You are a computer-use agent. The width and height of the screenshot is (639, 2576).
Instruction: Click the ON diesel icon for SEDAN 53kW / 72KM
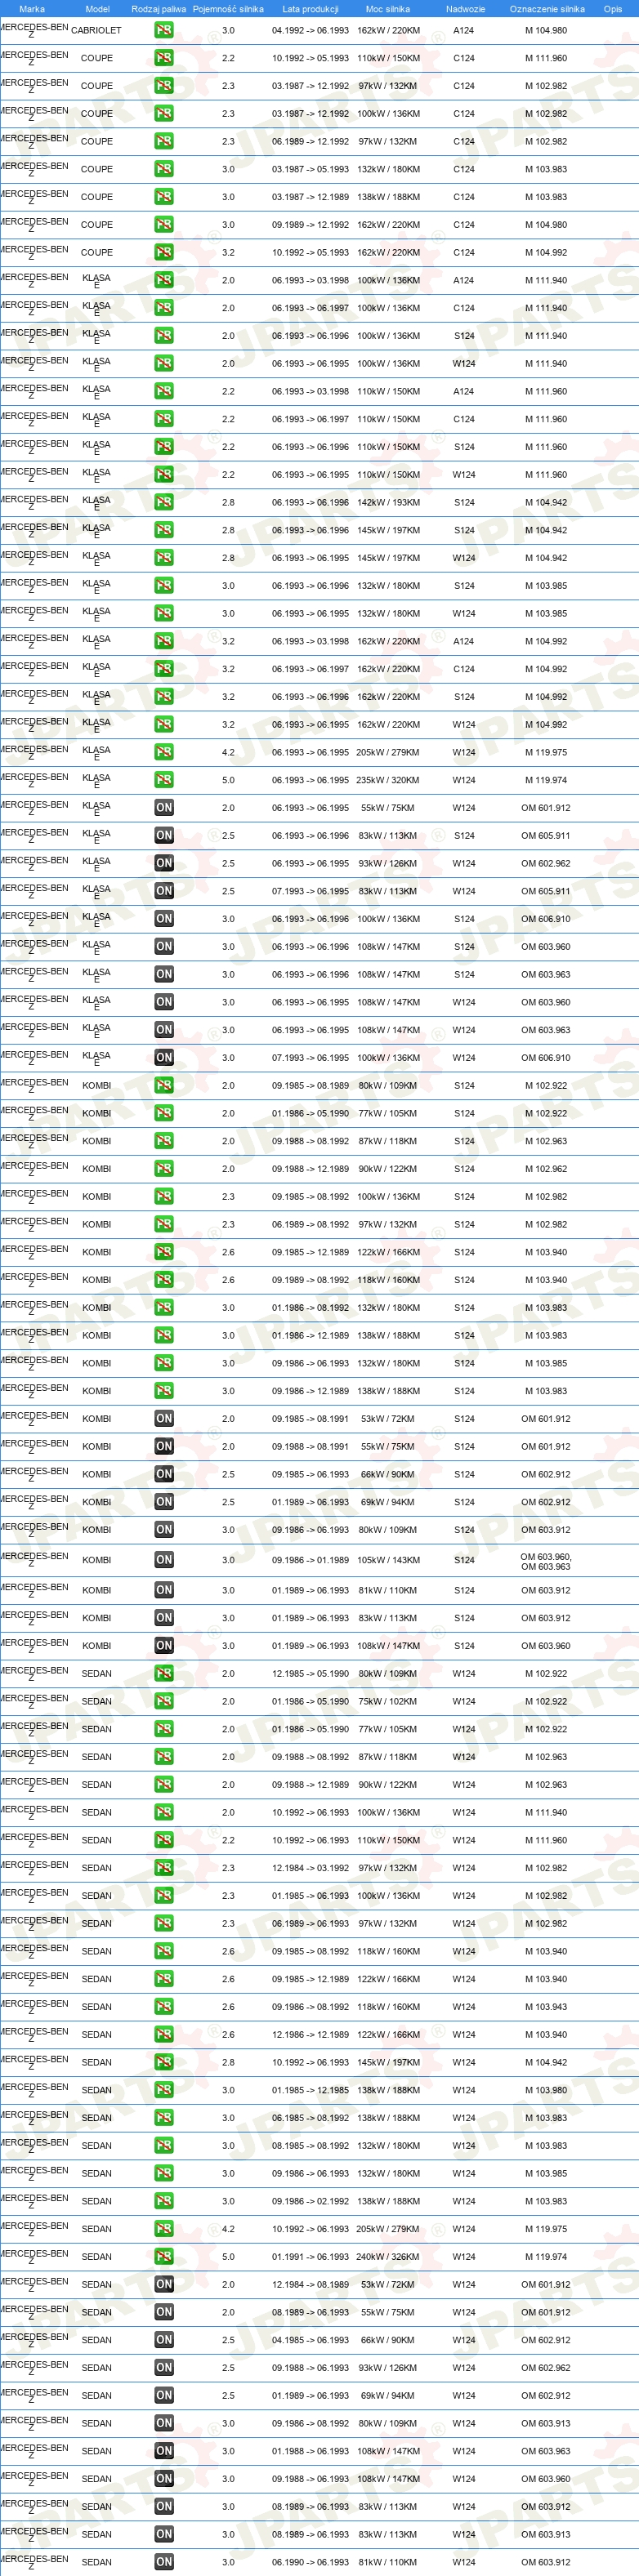(164, 2285)
